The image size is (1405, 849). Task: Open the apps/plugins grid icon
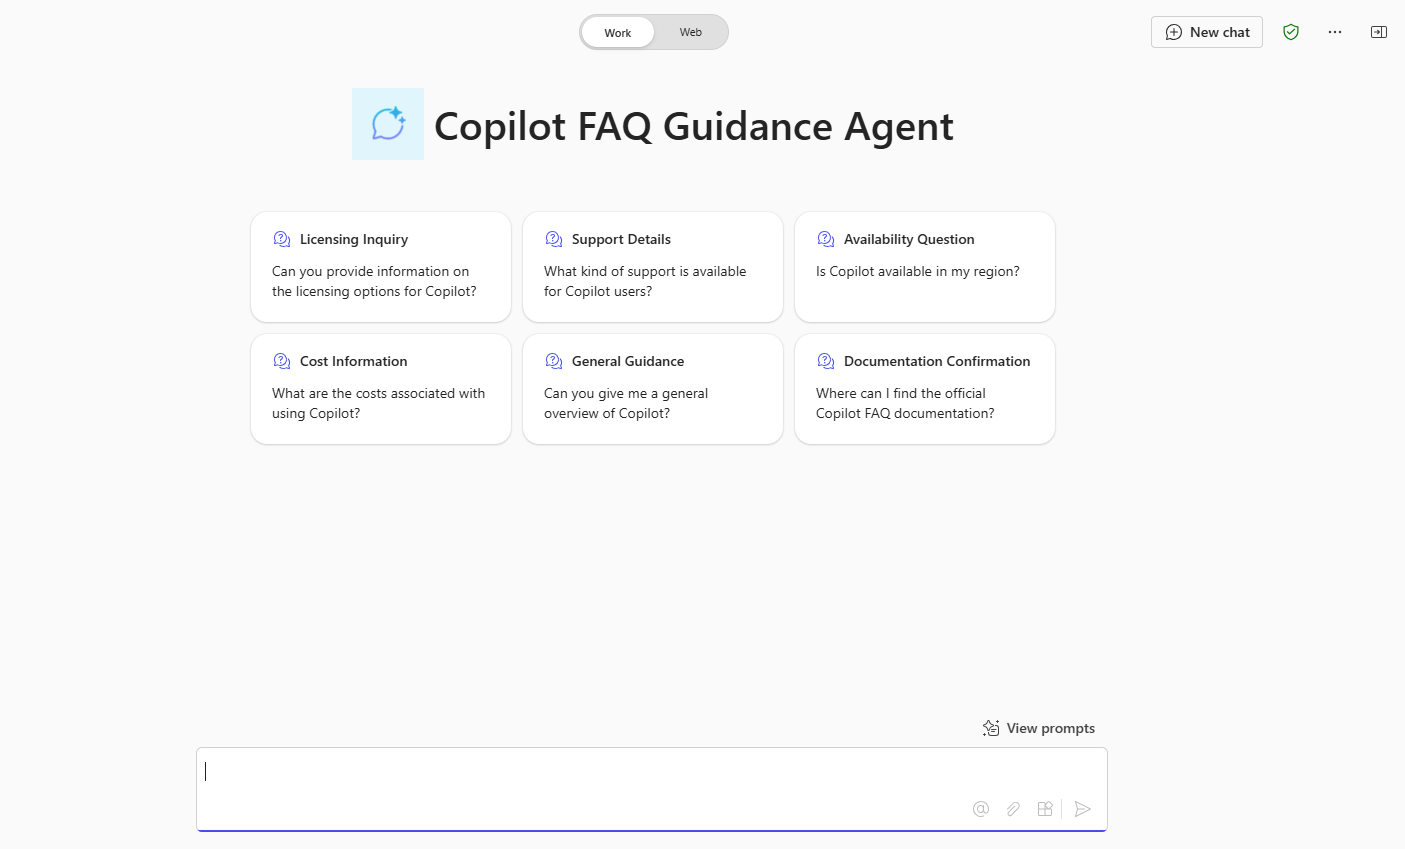tap(1045, 809)
